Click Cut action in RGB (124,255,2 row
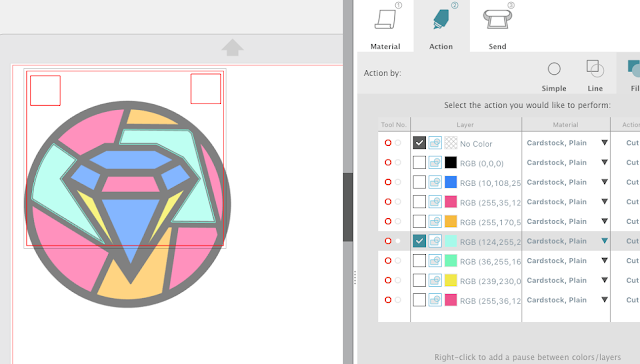640x364 pixels. coord(632,241)
